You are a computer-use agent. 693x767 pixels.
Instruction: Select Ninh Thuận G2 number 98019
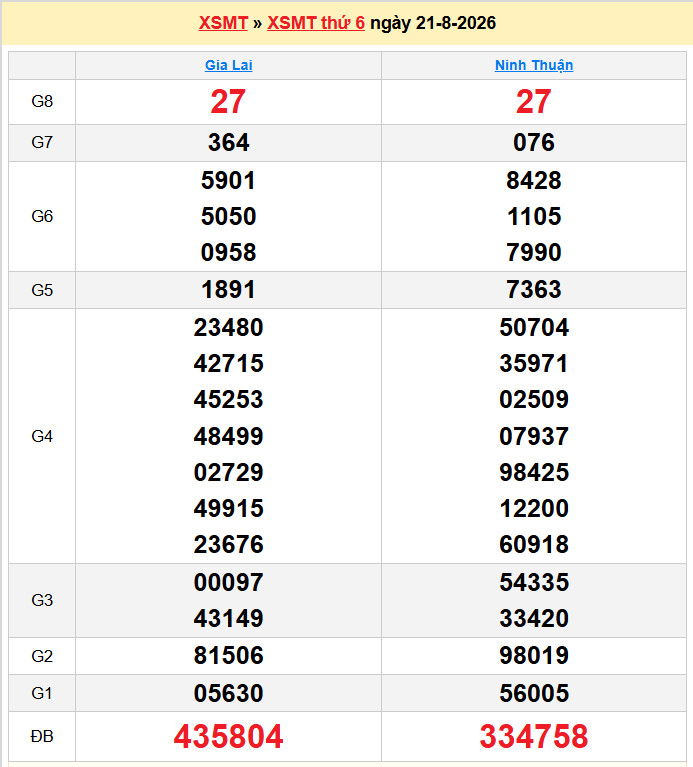(x=534, y=655)
